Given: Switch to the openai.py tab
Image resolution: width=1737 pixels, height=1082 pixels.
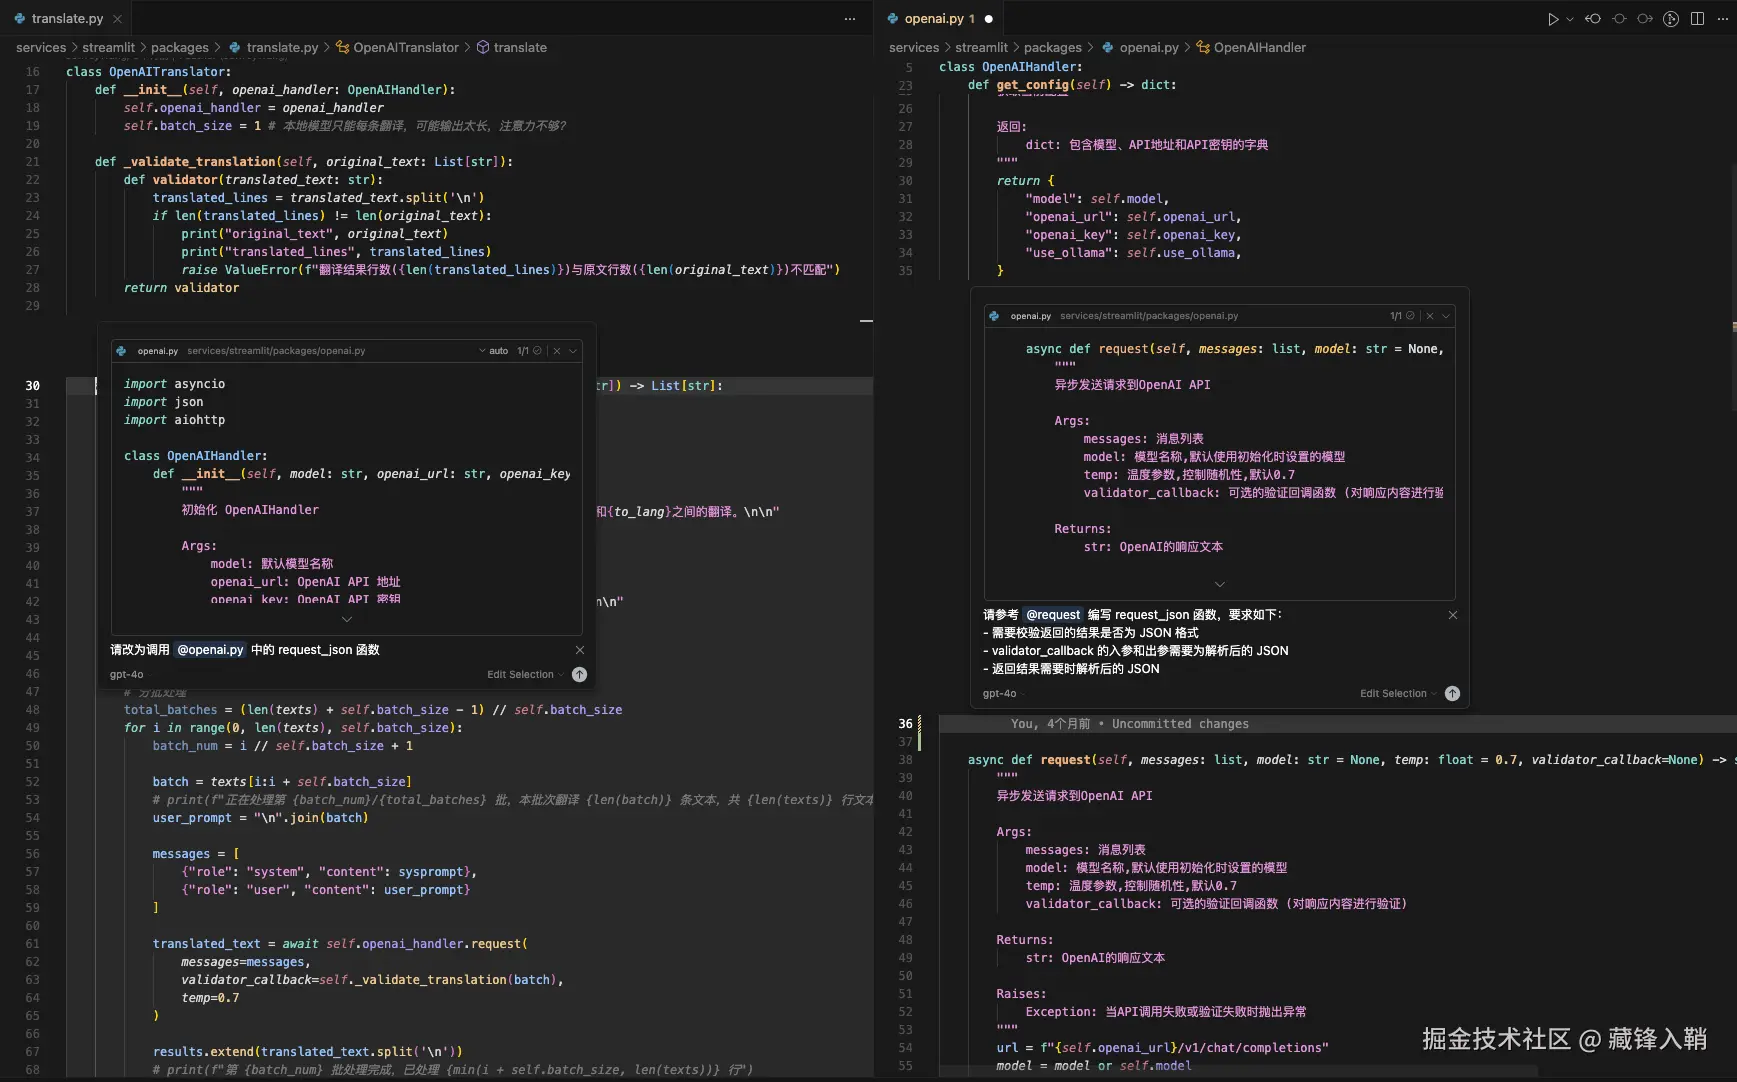Looking at the screenshot, I should (940, 19).
